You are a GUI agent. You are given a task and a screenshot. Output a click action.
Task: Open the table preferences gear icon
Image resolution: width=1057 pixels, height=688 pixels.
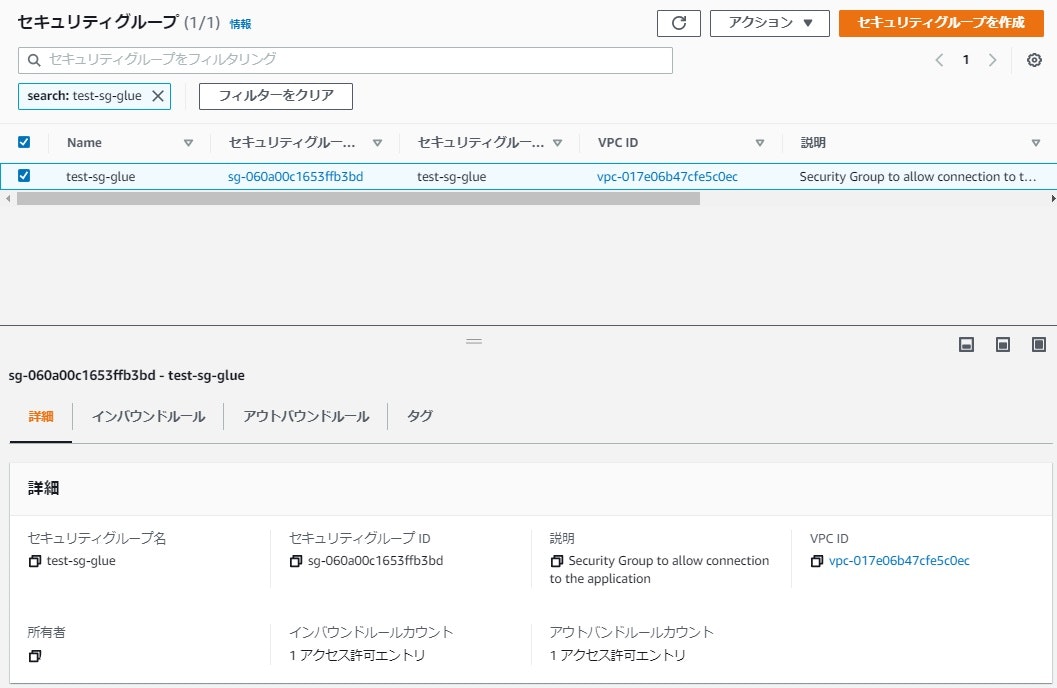(x=1034, y=60)
